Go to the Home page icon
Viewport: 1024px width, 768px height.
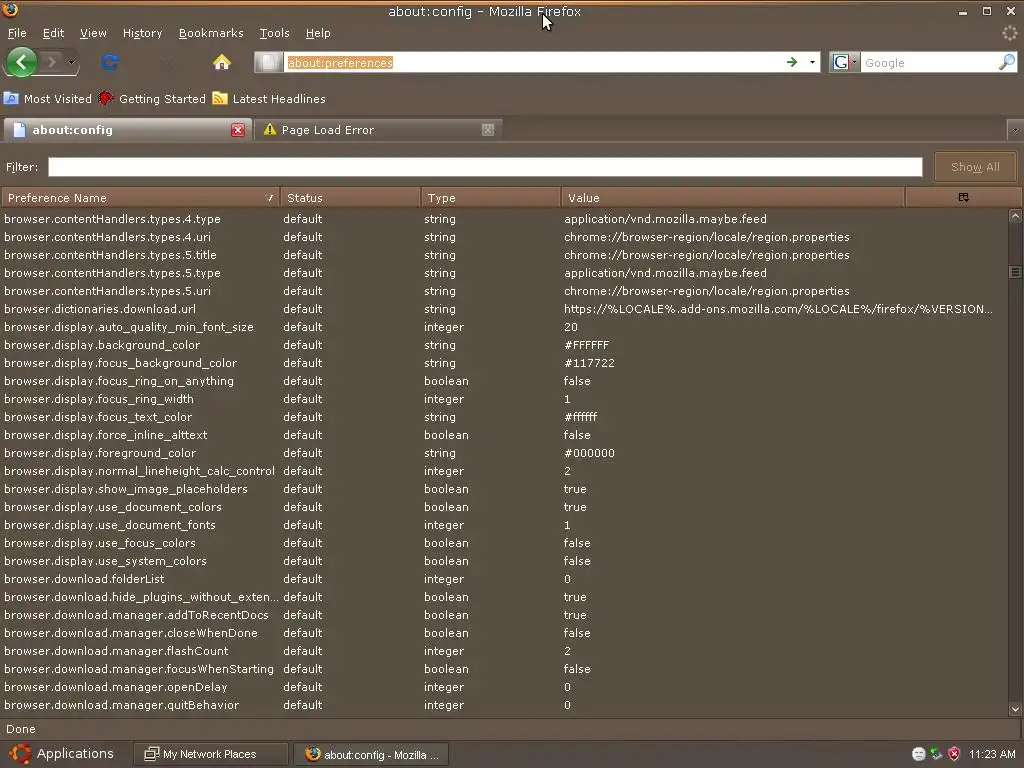tap(222, 62)
